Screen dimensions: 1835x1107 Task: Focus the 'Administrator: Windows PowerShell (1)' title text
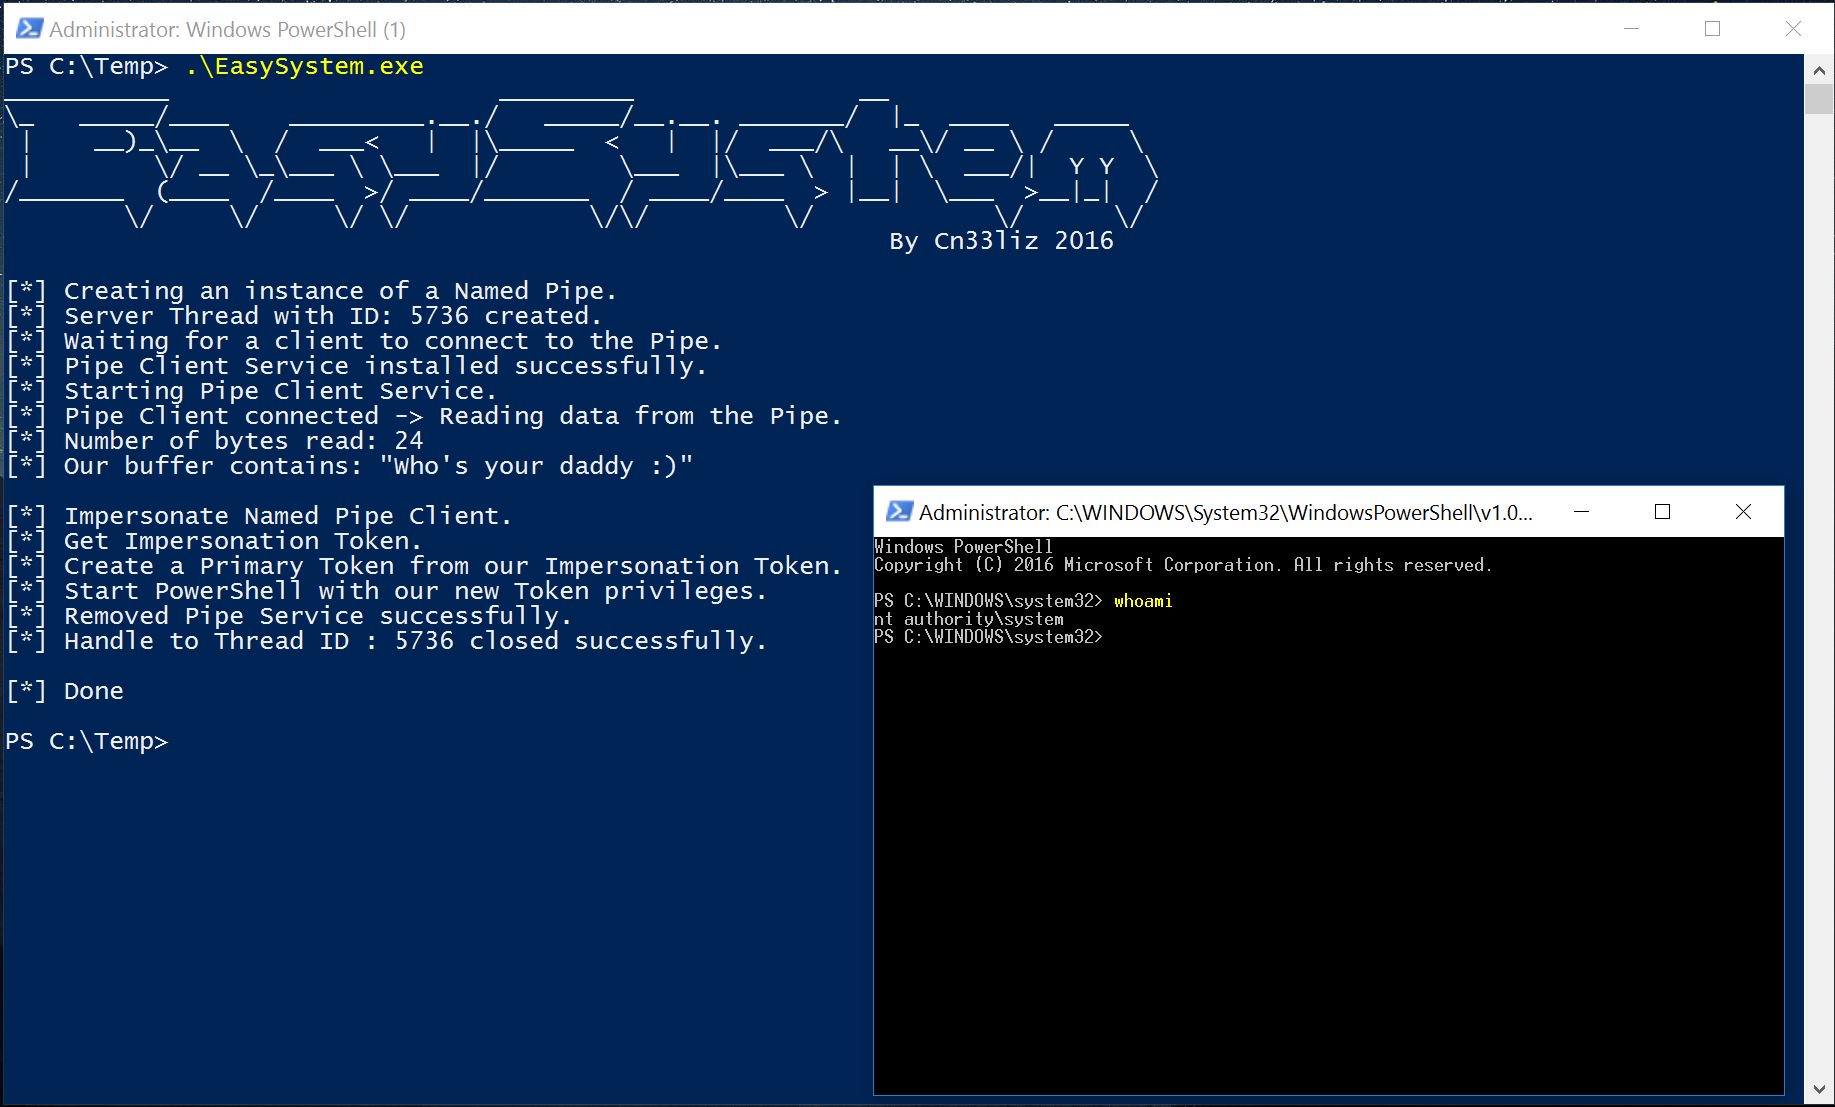(x=227, y=30)
